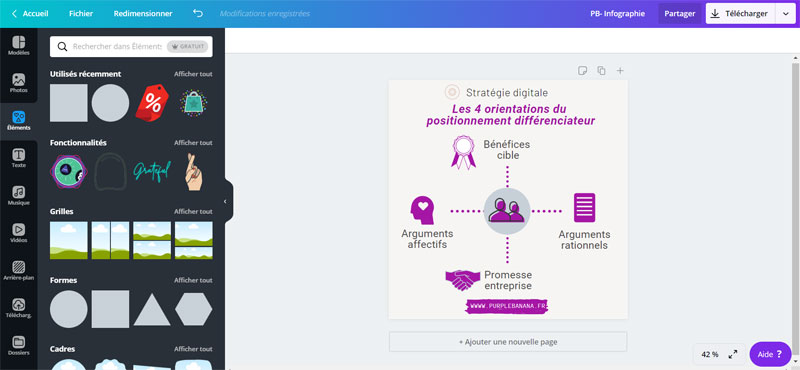Insert the red percent tag element

(152, 103)
